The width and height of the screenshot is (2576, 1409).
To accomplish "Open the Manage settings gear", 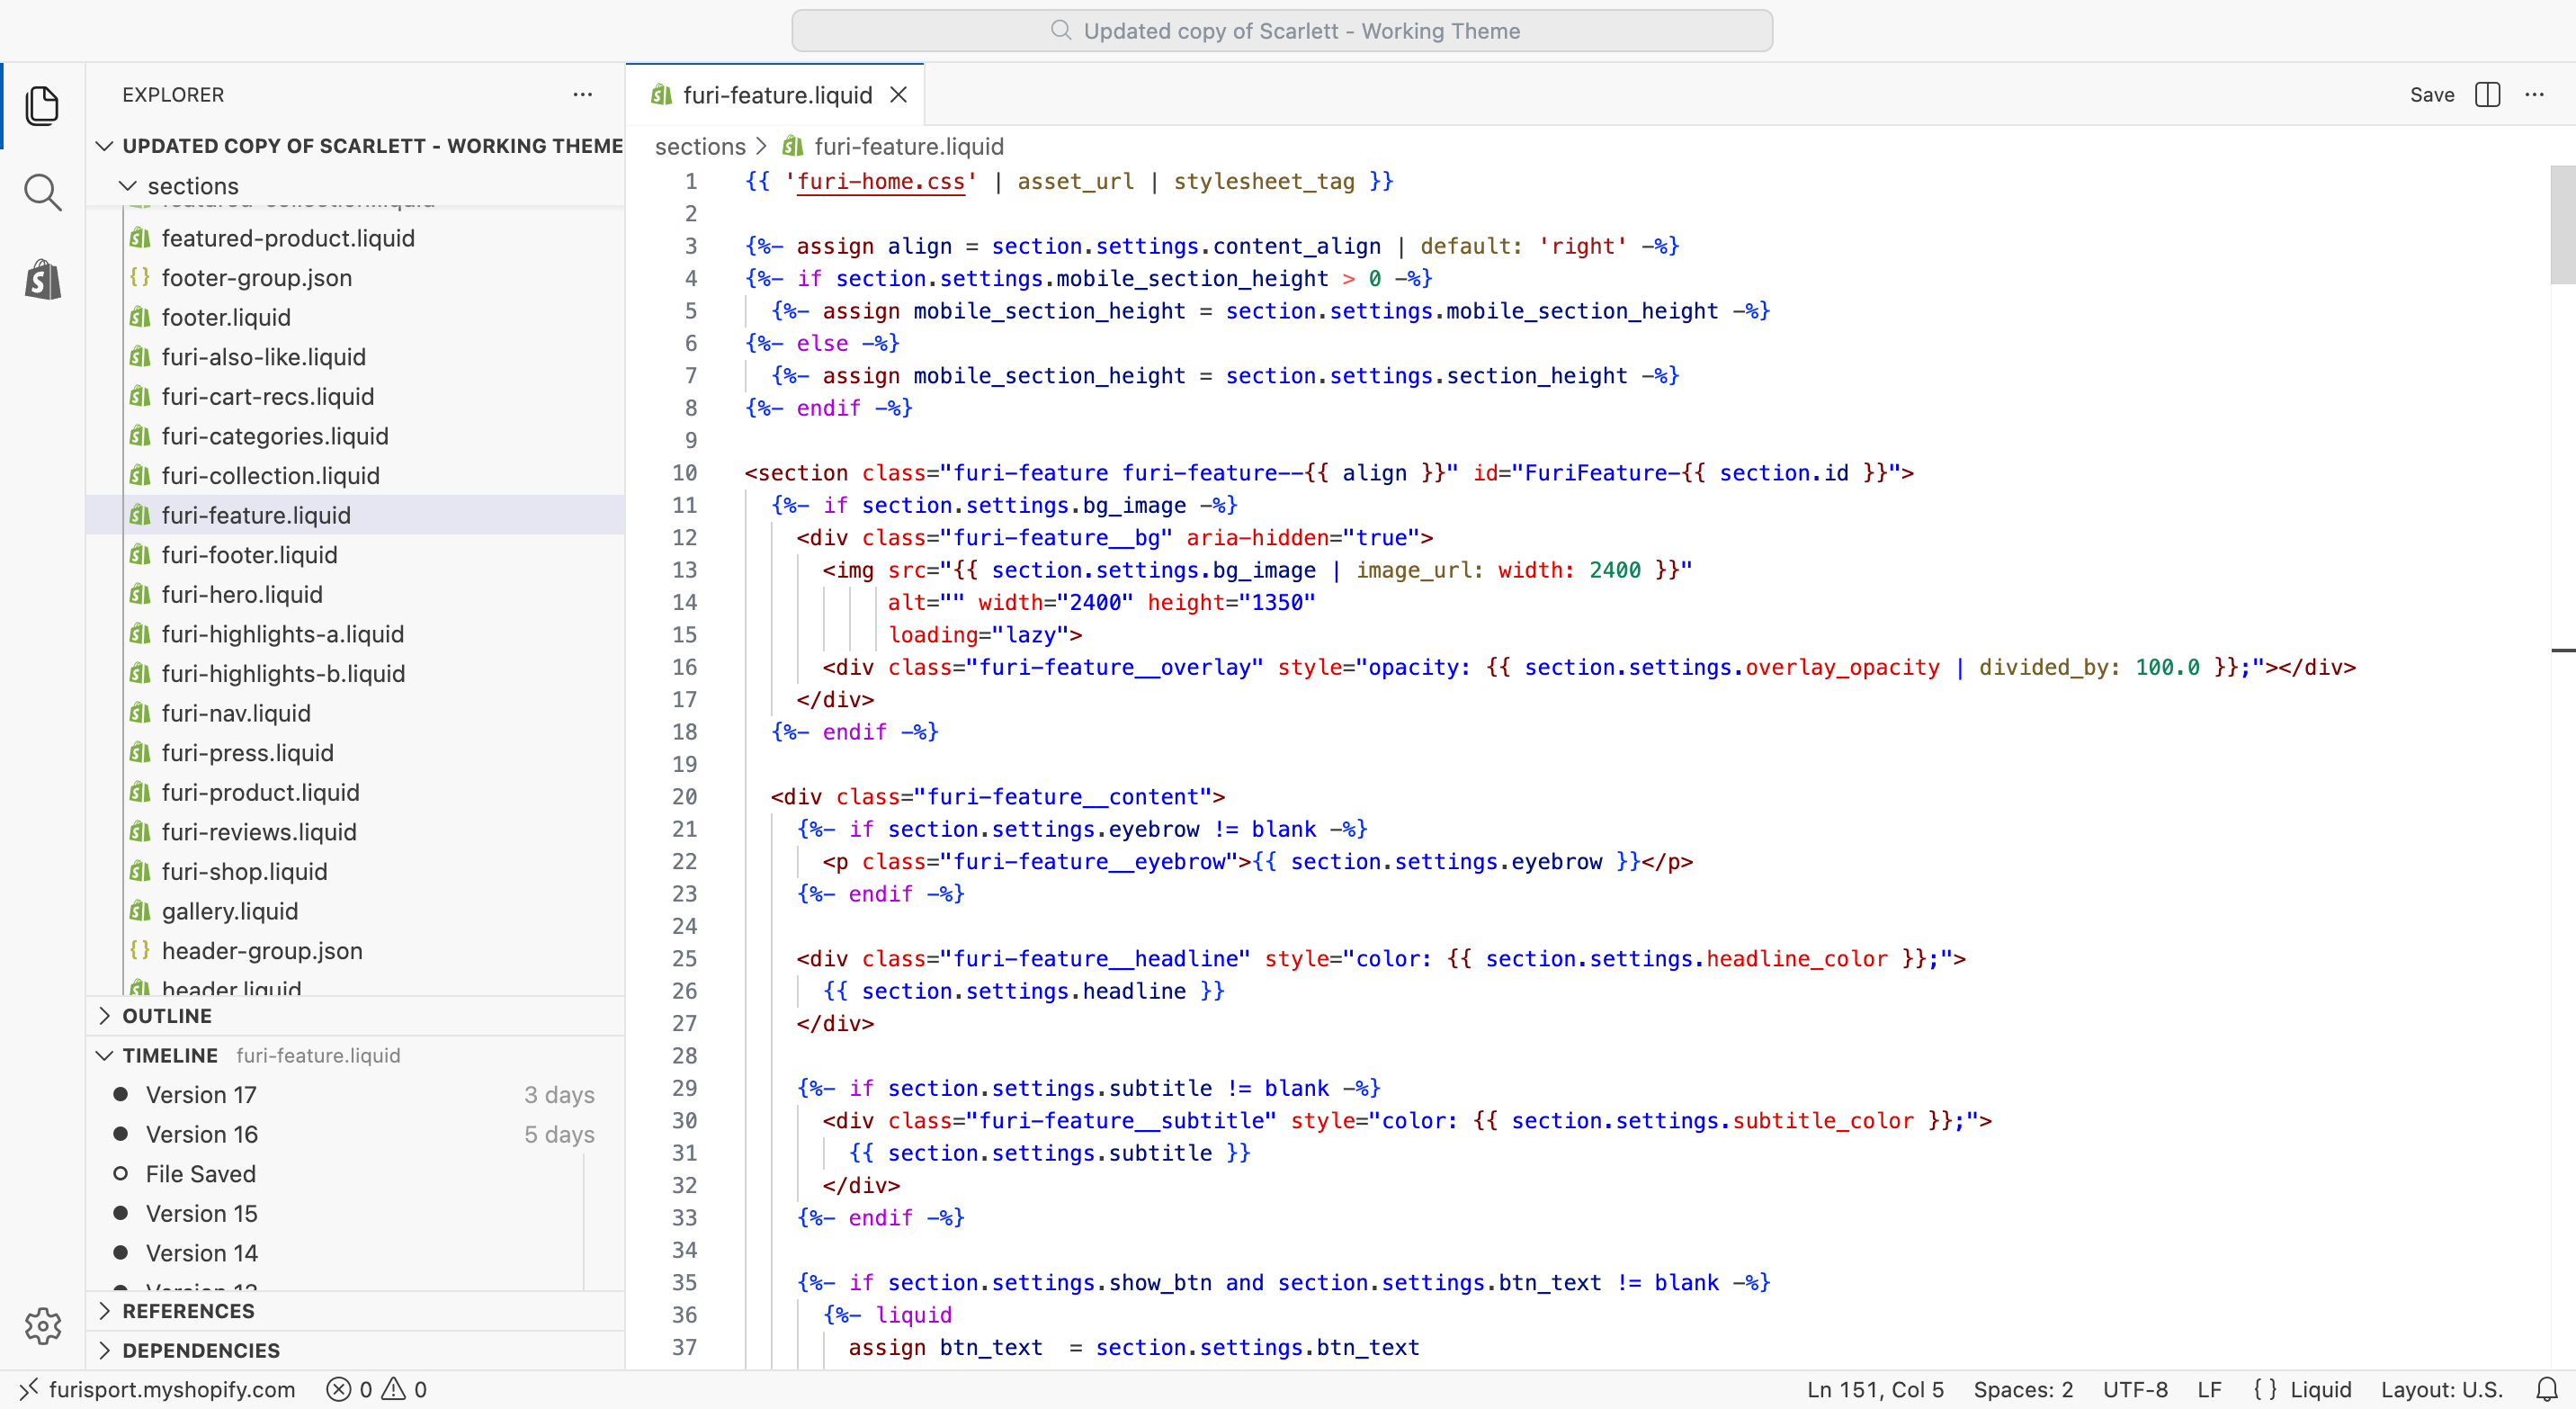I will click(x=42, y=1326).
